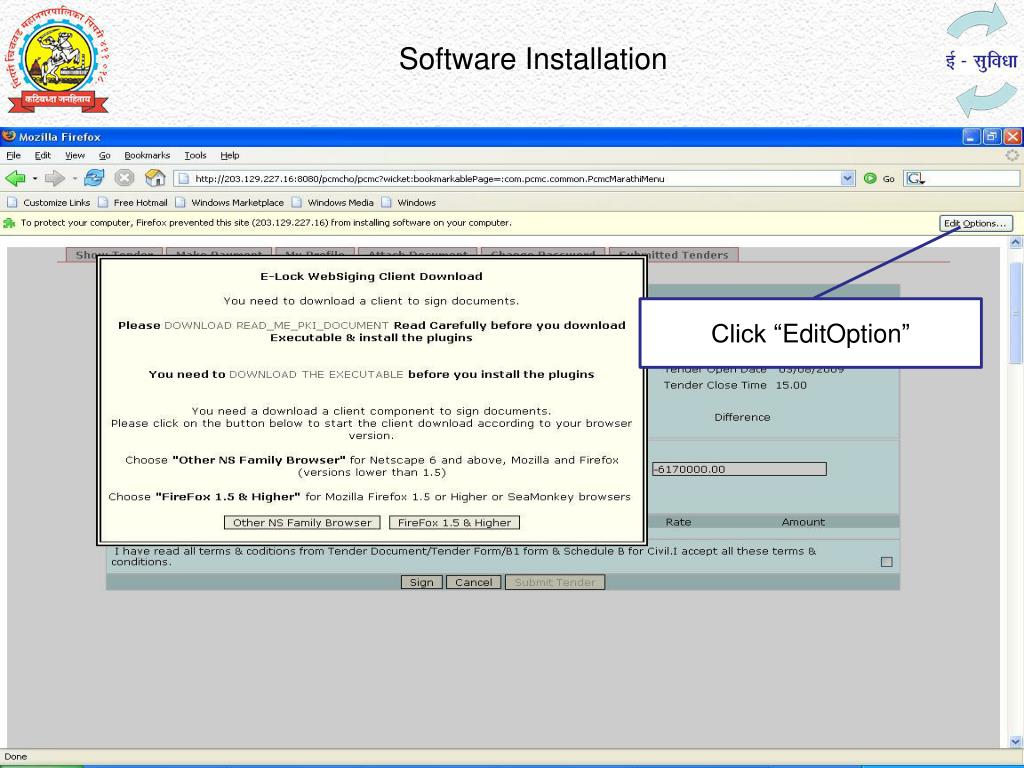Open the Help menu

[230, 155]
